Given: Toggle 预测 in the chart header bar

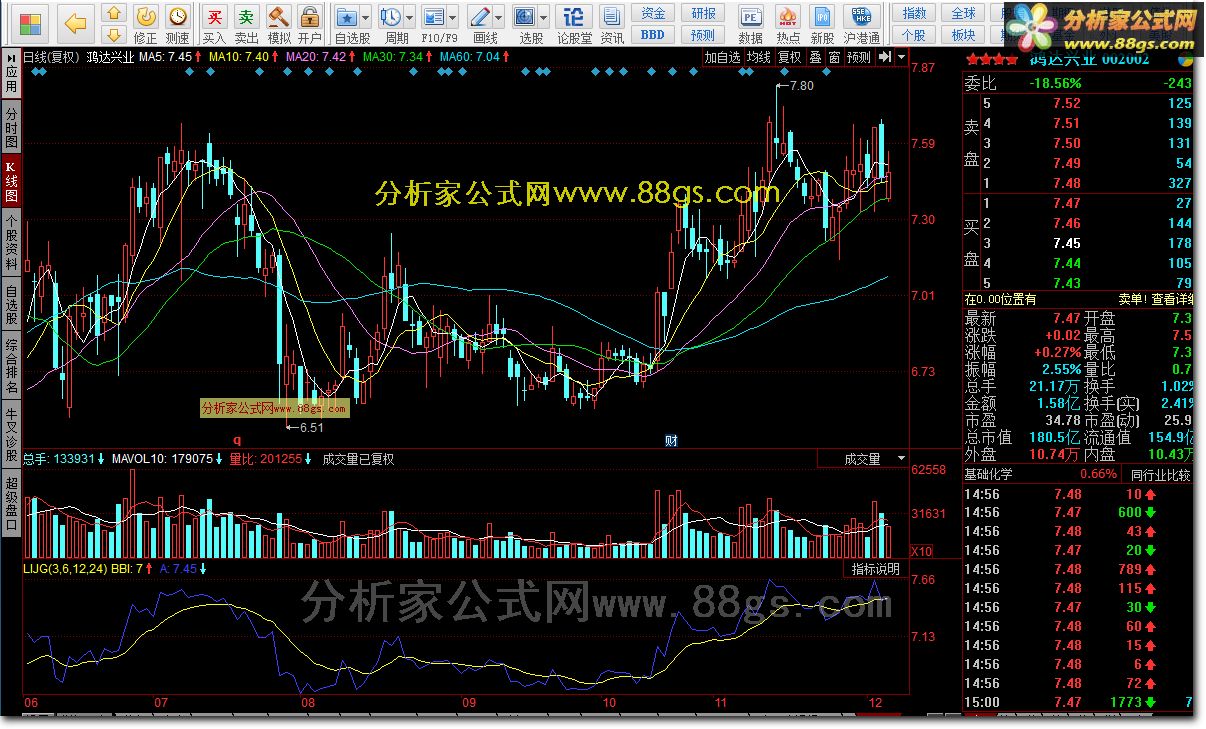Looking at the screenshot, I should [859, 57].
